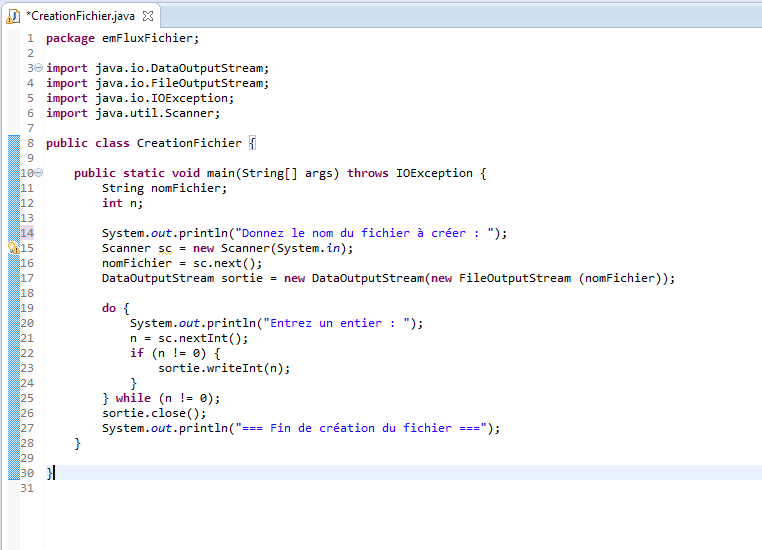The width and height of the screenshot is (762, 550).
Task: Click the do keyword on line 19
Action: [109, 308]
